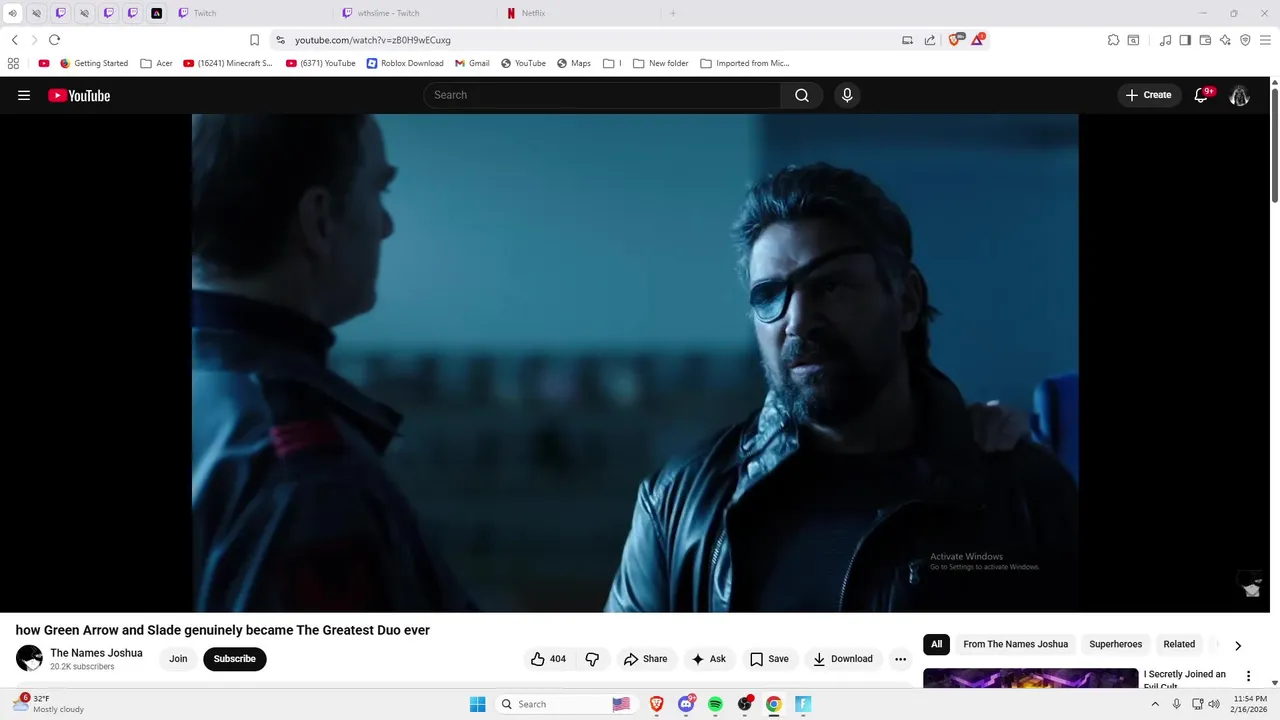The height and width of the screenshot is (720, 1280).
Task: Click the Ask button
Action: (708, 659)
